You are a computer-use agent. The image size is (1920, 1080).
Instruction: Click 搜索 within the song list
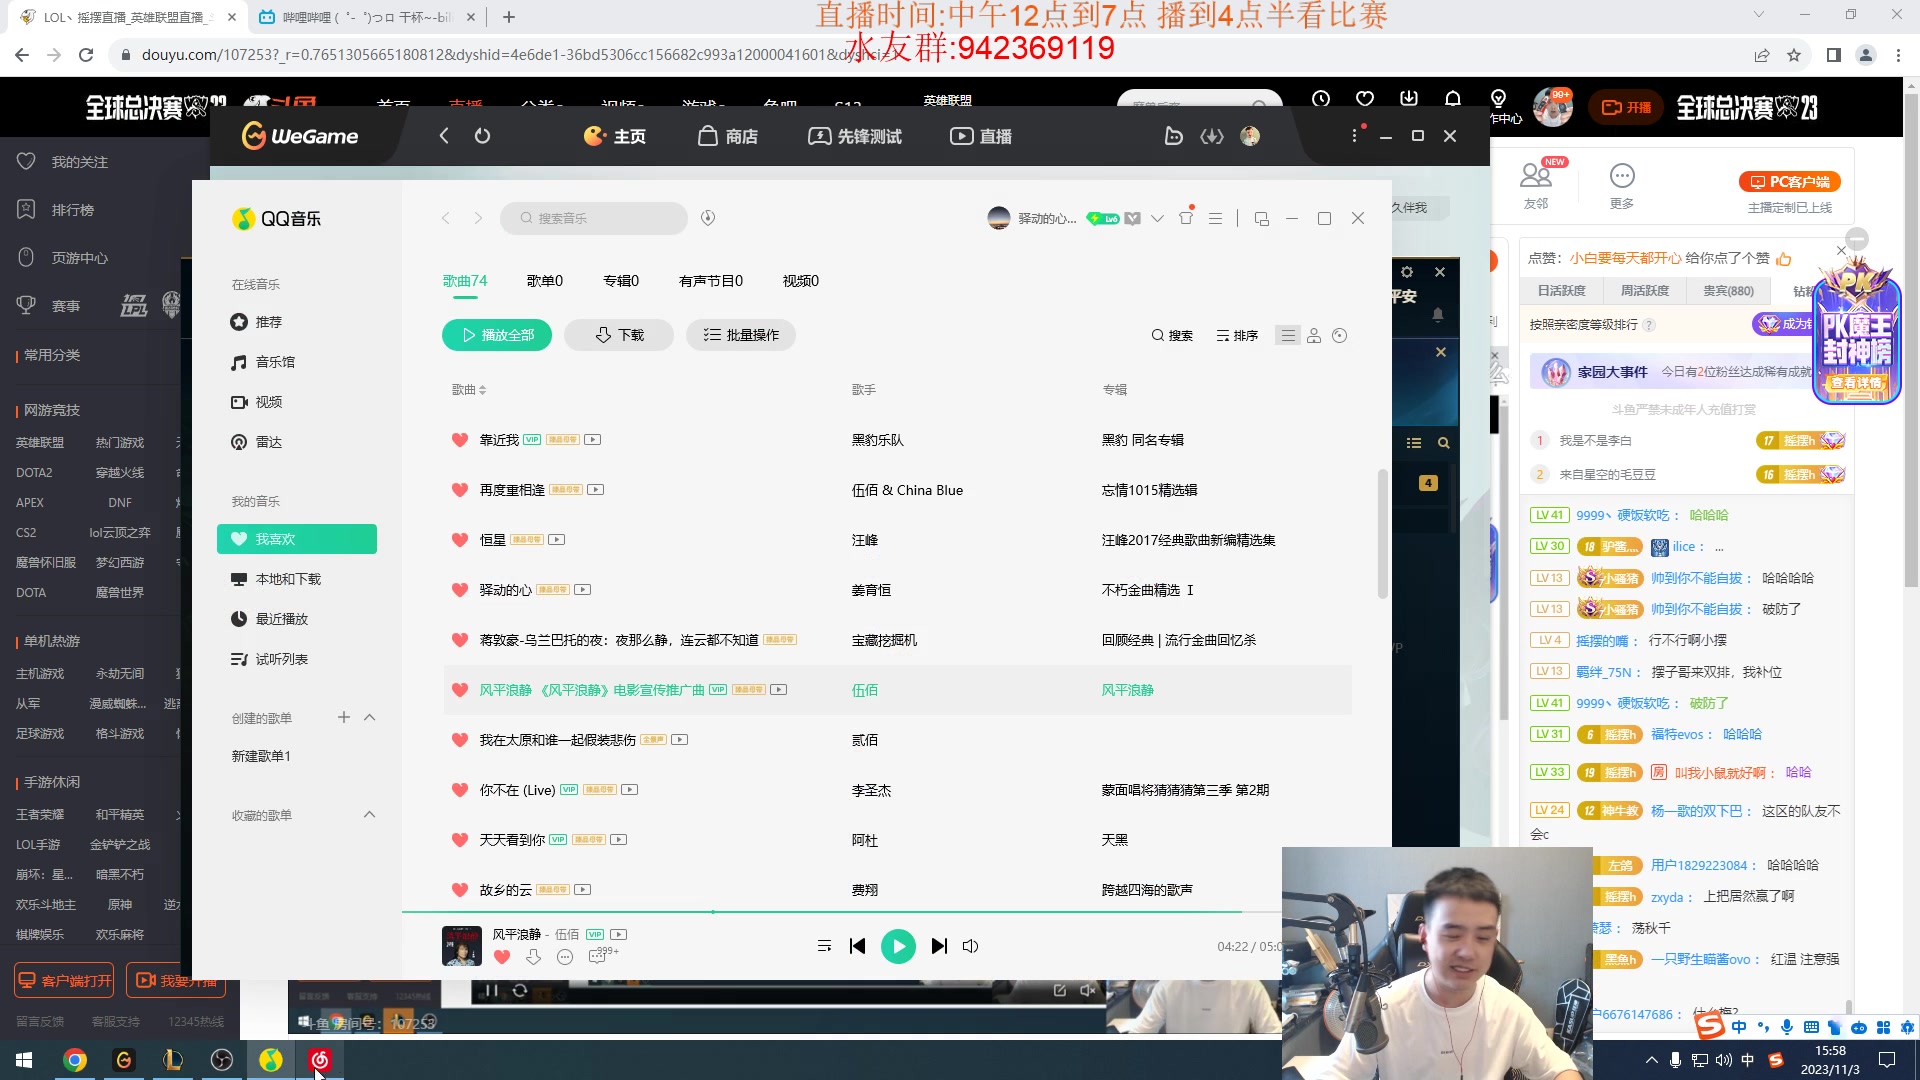[x=1172, y=335]
